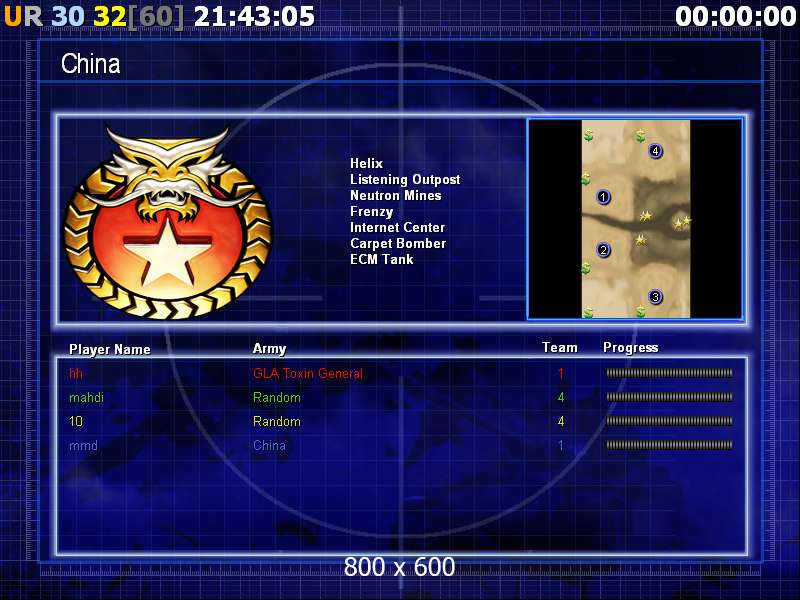Viewport: 800px width, 600px height.
Task: Click Helix in the unit list
Action: (x=366, y=163)
